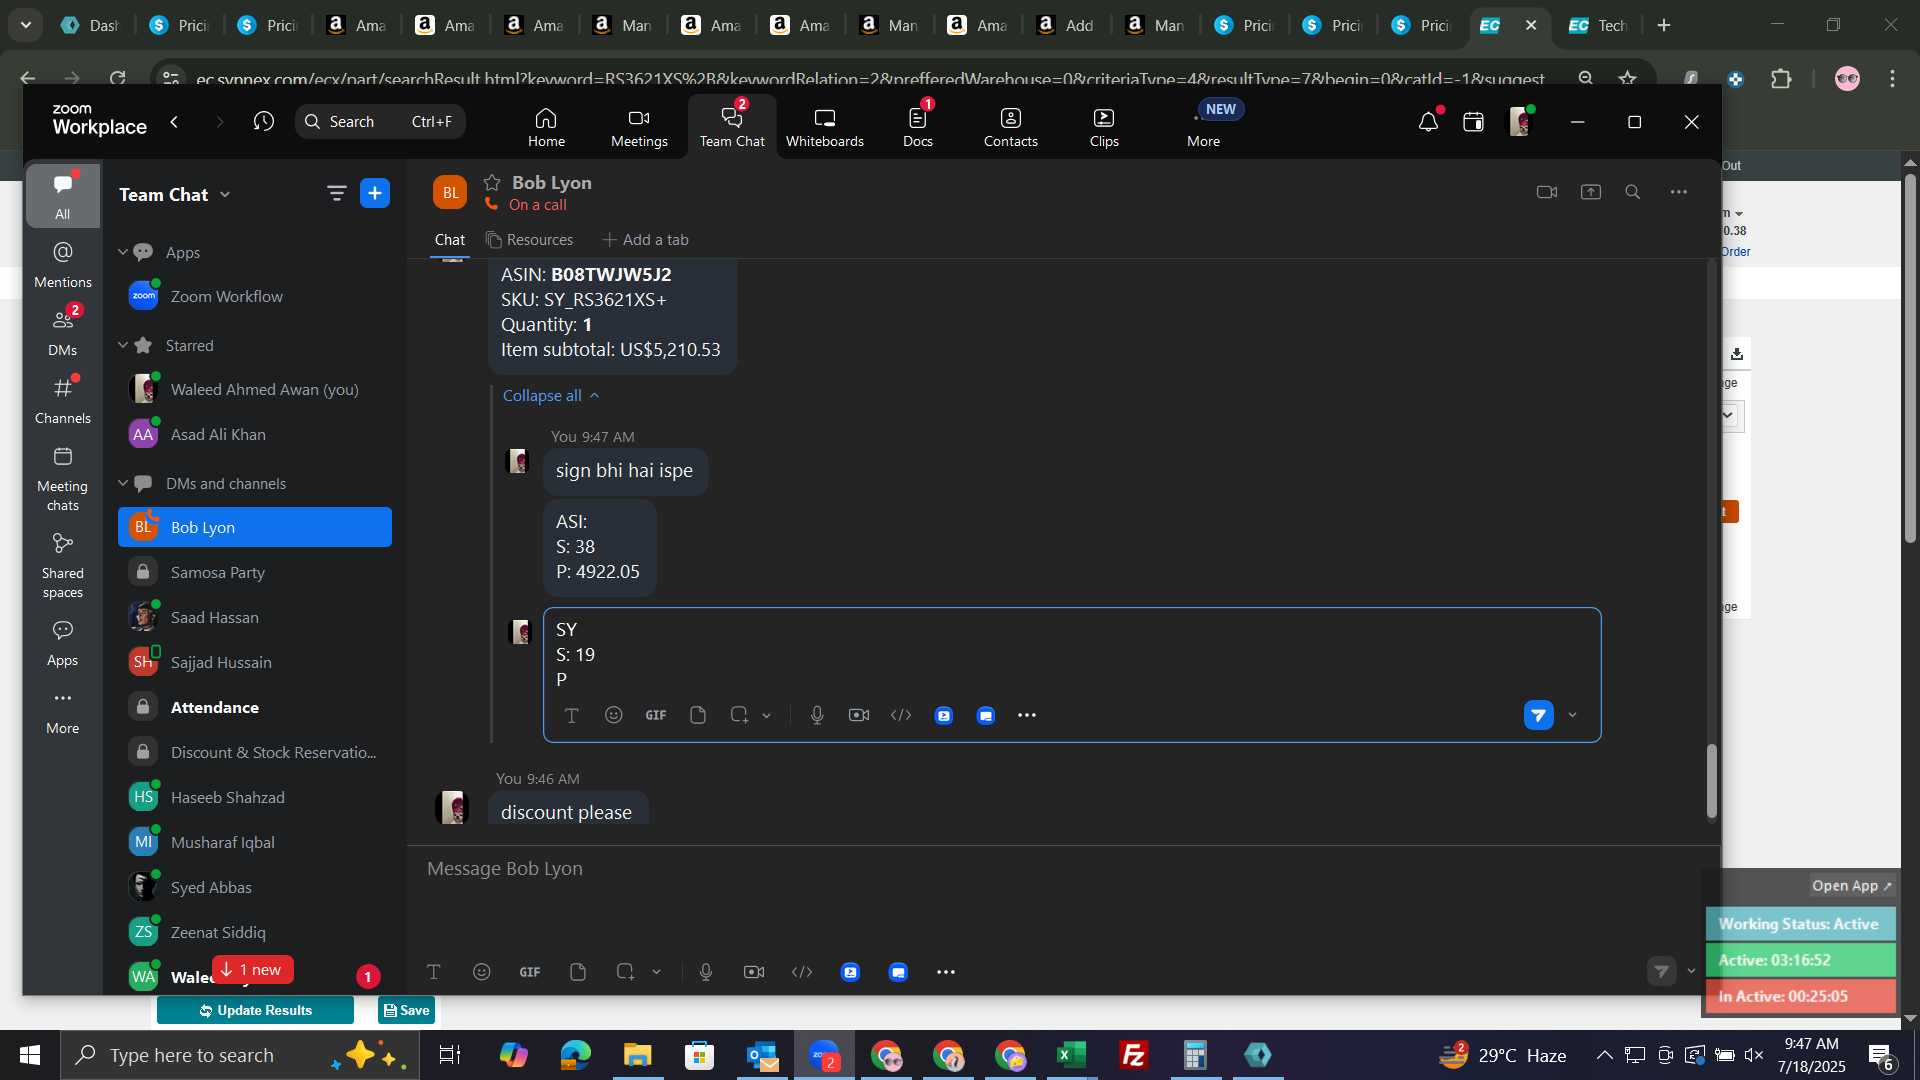Select the All chats sidebar icon

click(62, 196)
